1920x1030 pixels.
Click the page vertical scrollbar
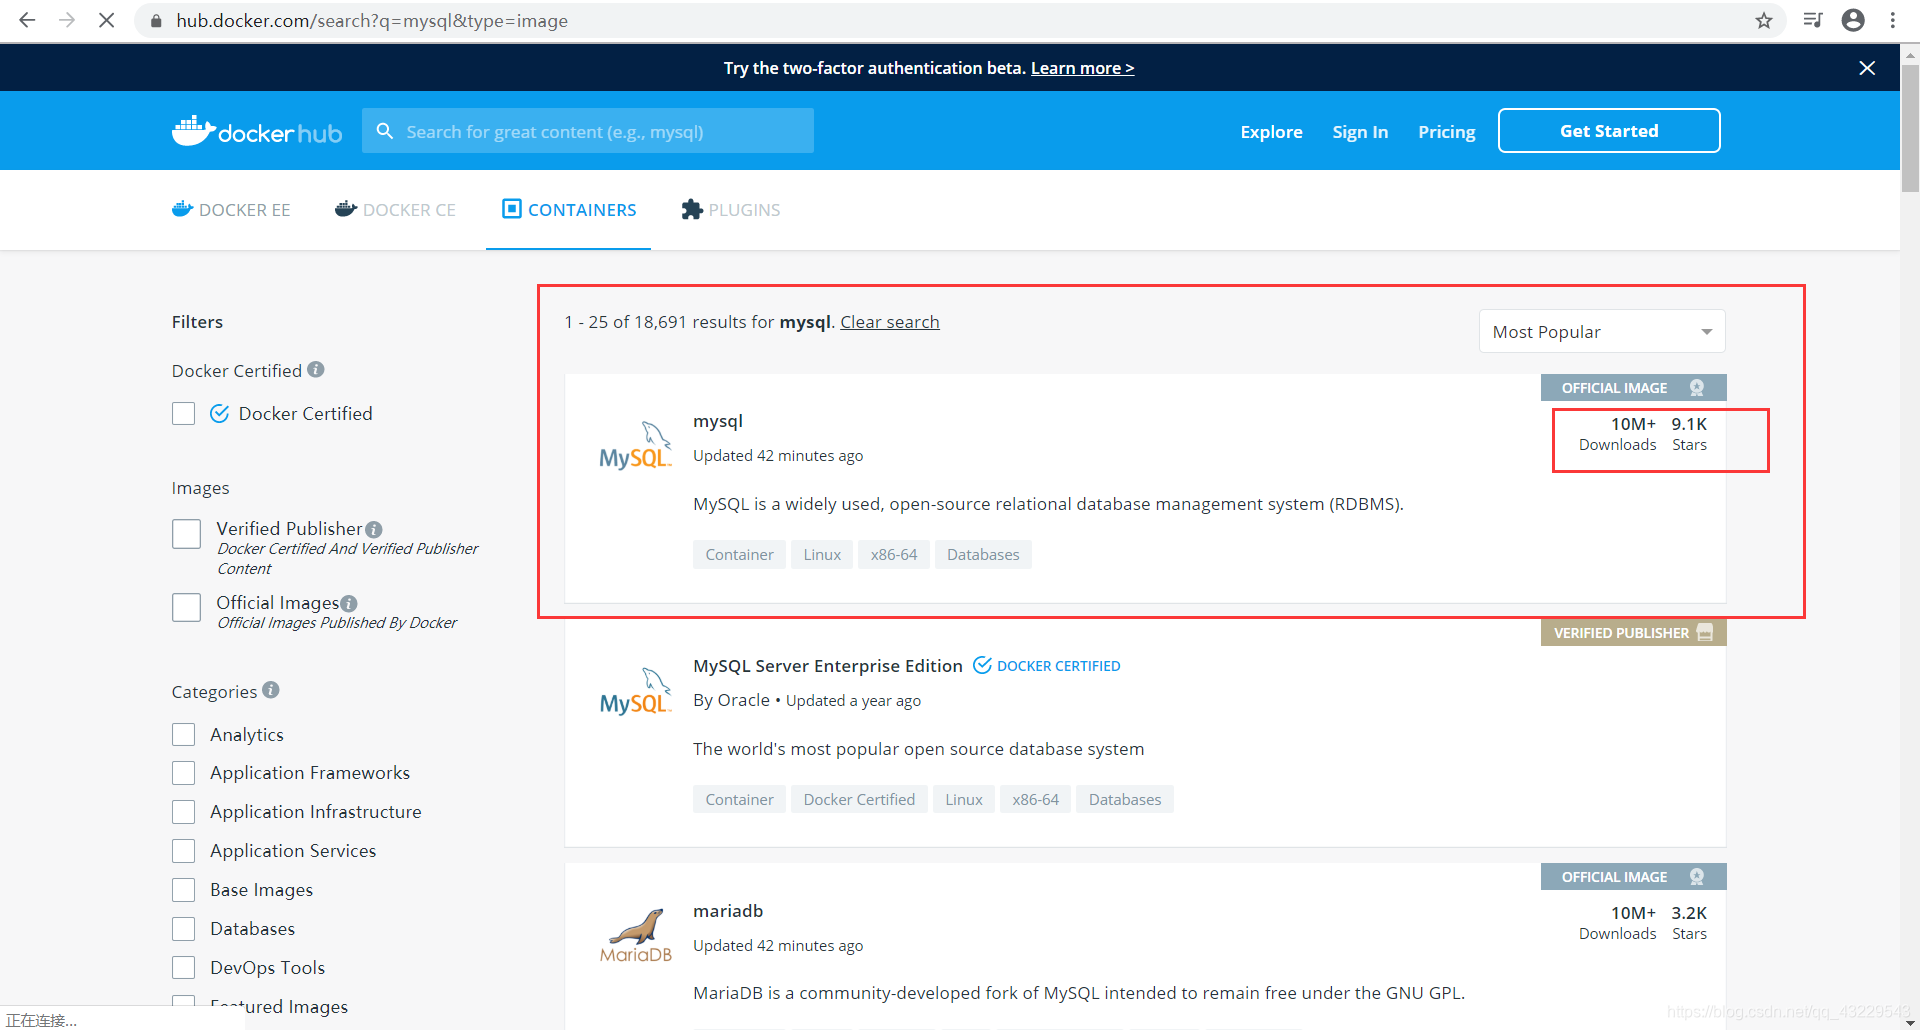[x=1910, y=130]
